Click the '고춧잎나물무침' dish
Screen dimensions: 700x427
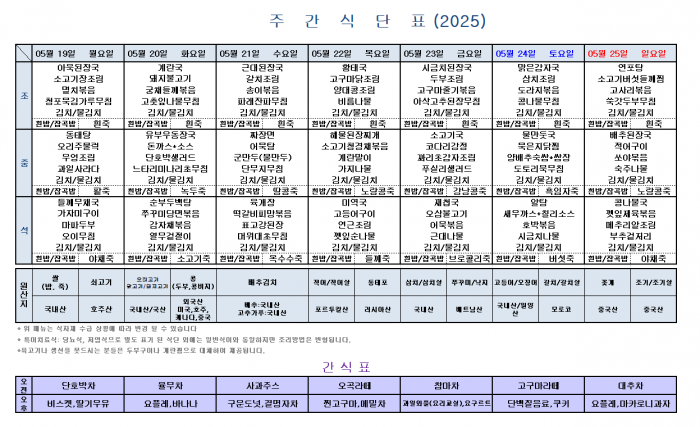tap(170, 101)
